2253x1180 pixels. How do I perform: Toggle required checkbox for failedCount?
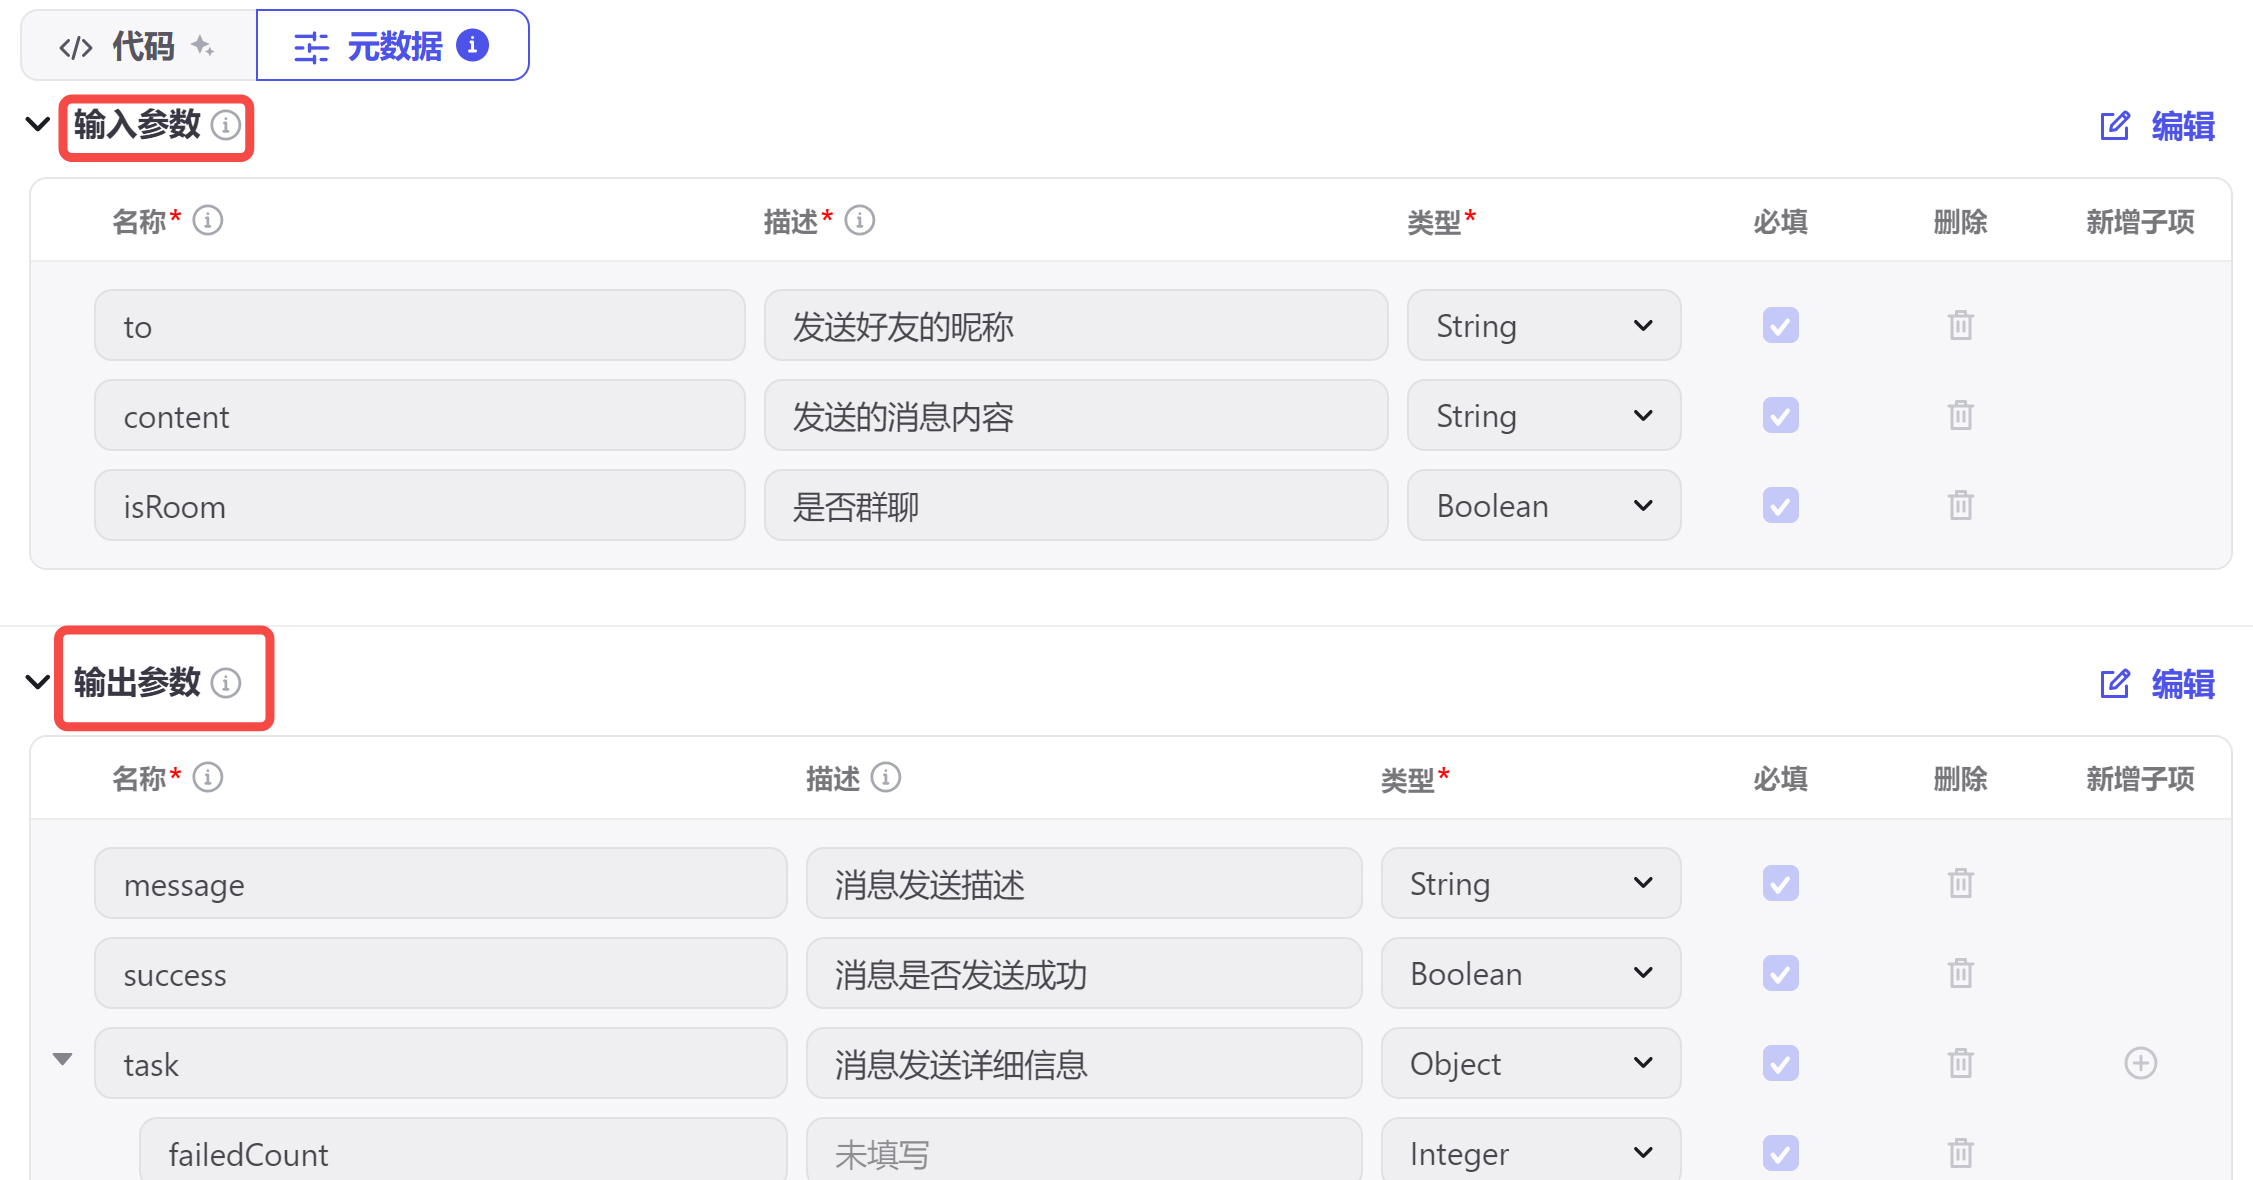click(1780, 1153)
